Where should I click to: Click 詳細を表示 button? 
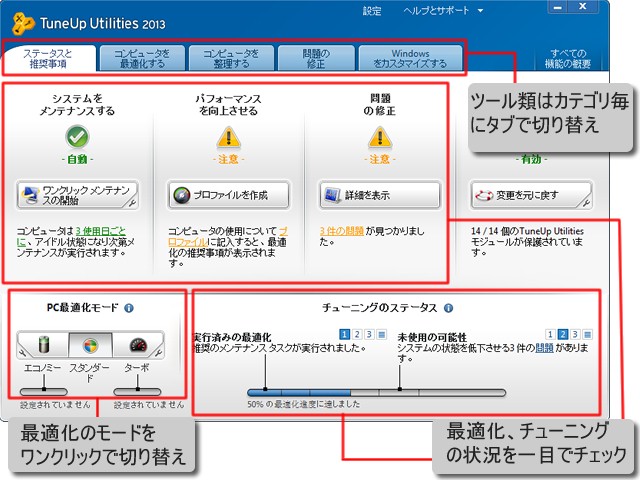[x=380, y=195]
